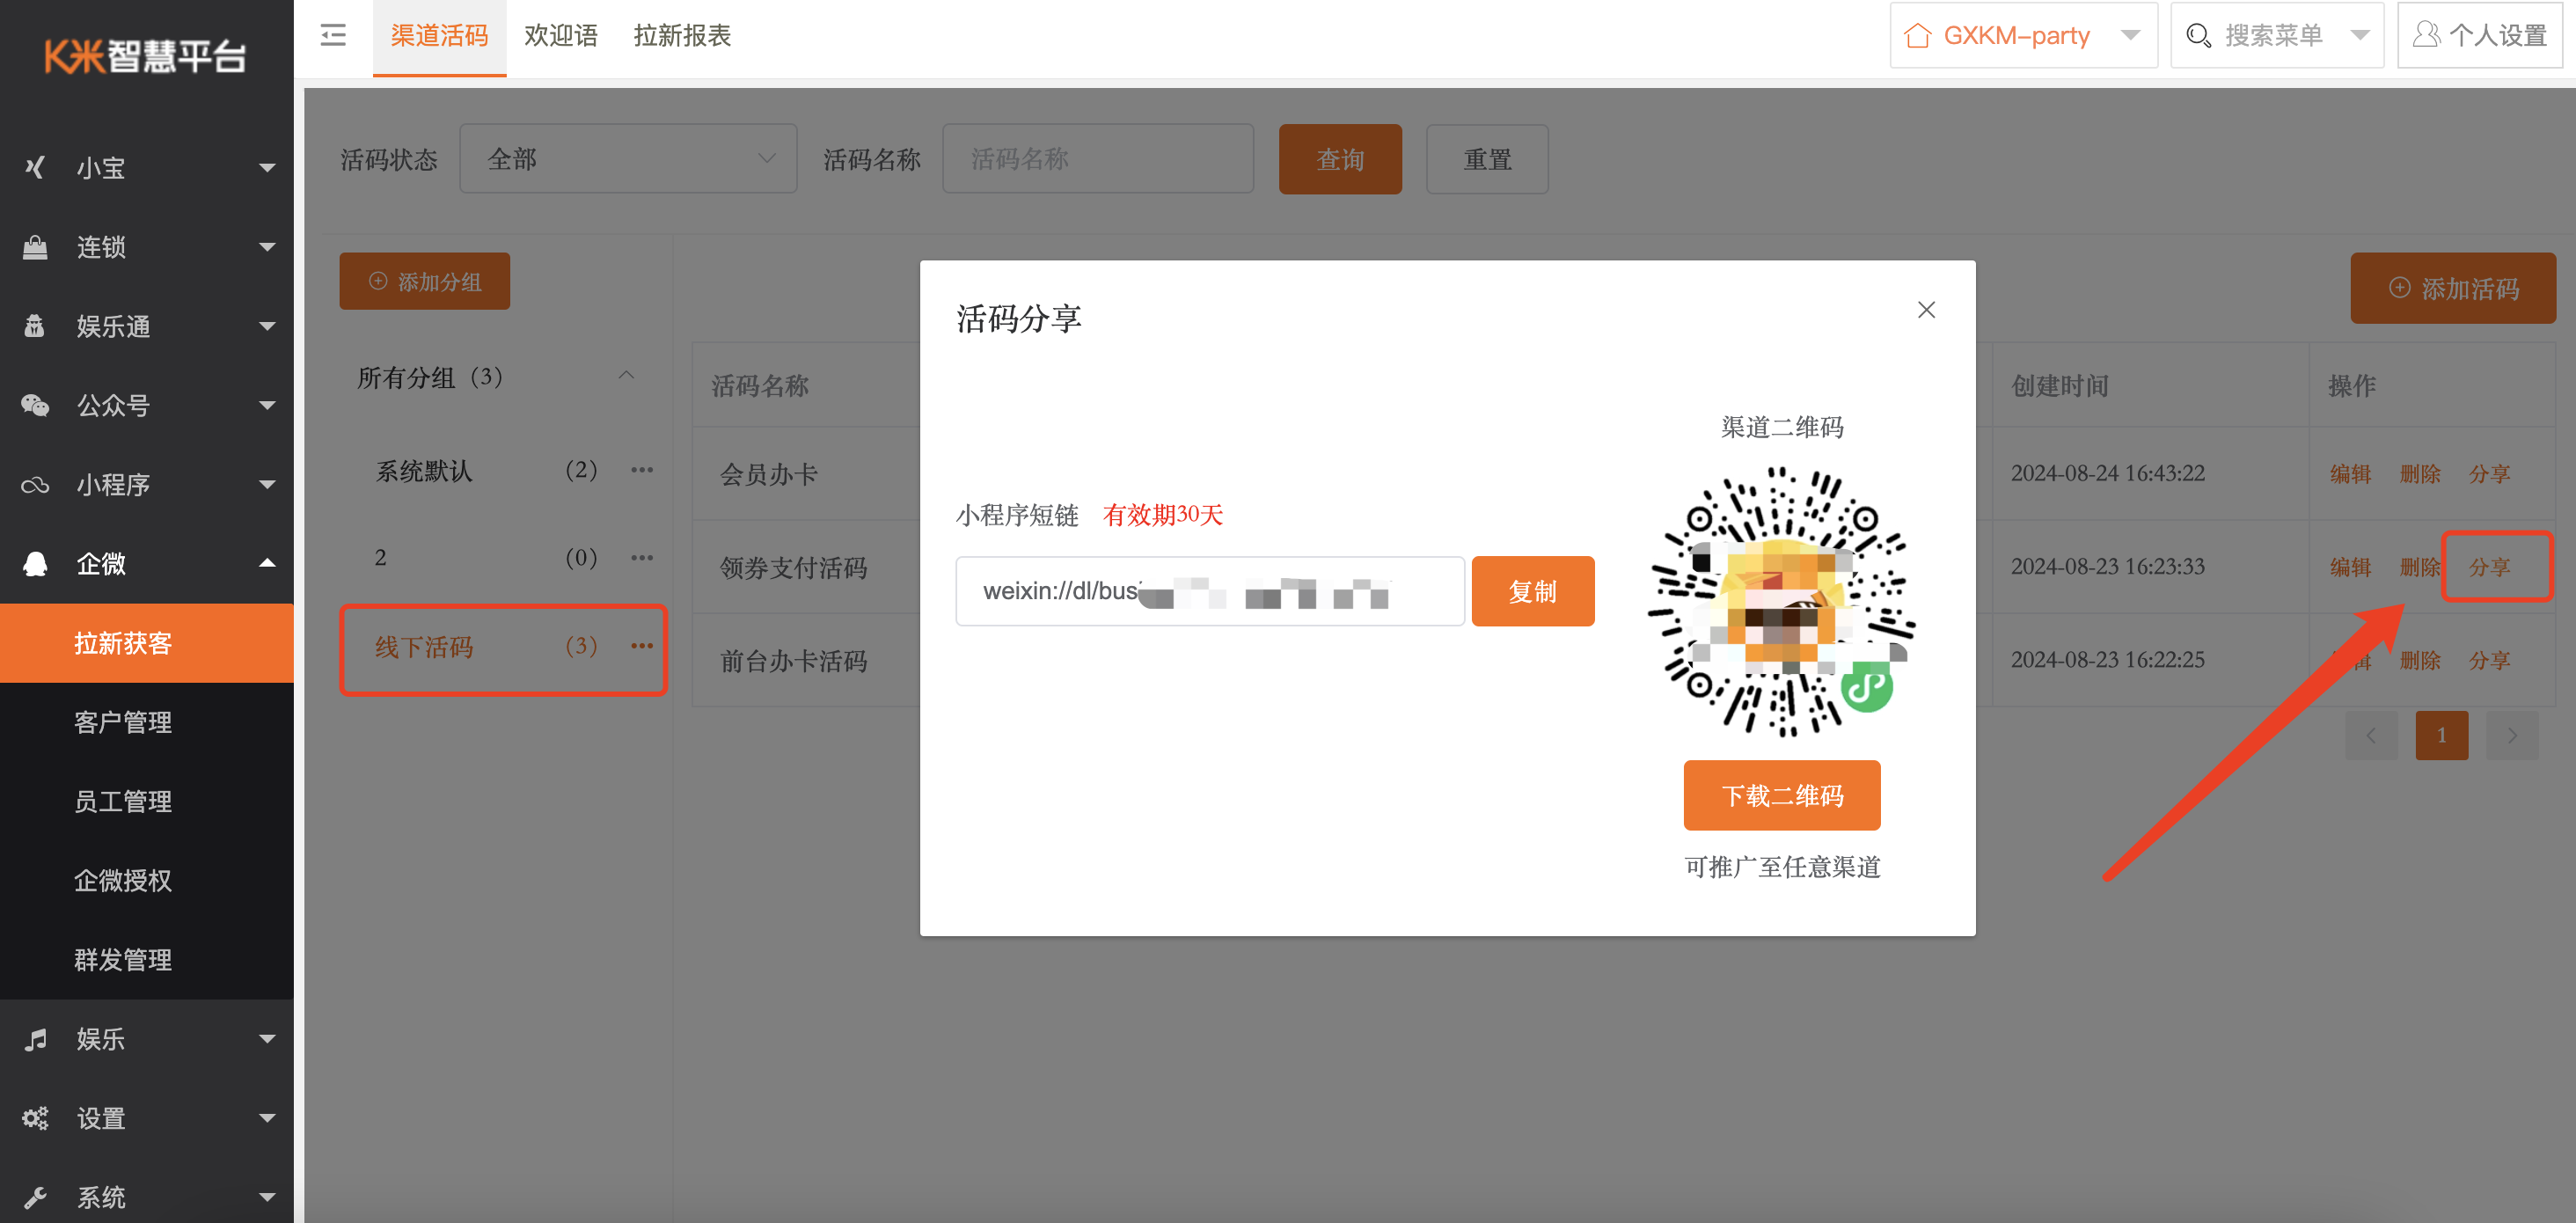Click the home icon beside GXKM-party
2576x1223 pixels.
click(x=1917, y=36)
